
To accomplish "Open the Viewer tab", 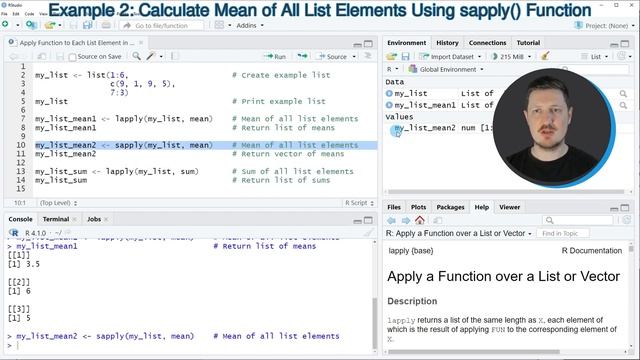I will pyautogui.click(x=509, y=207).
